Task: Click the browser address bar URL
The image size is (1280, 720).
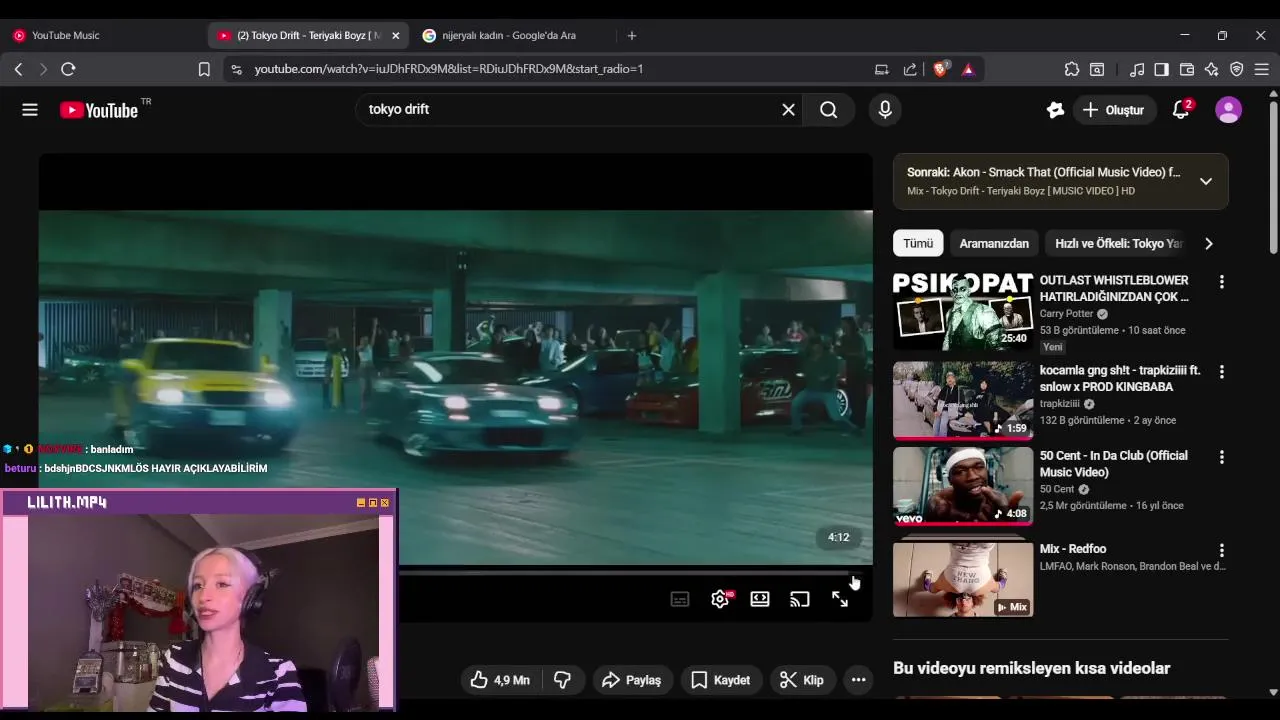Action: 449,69
